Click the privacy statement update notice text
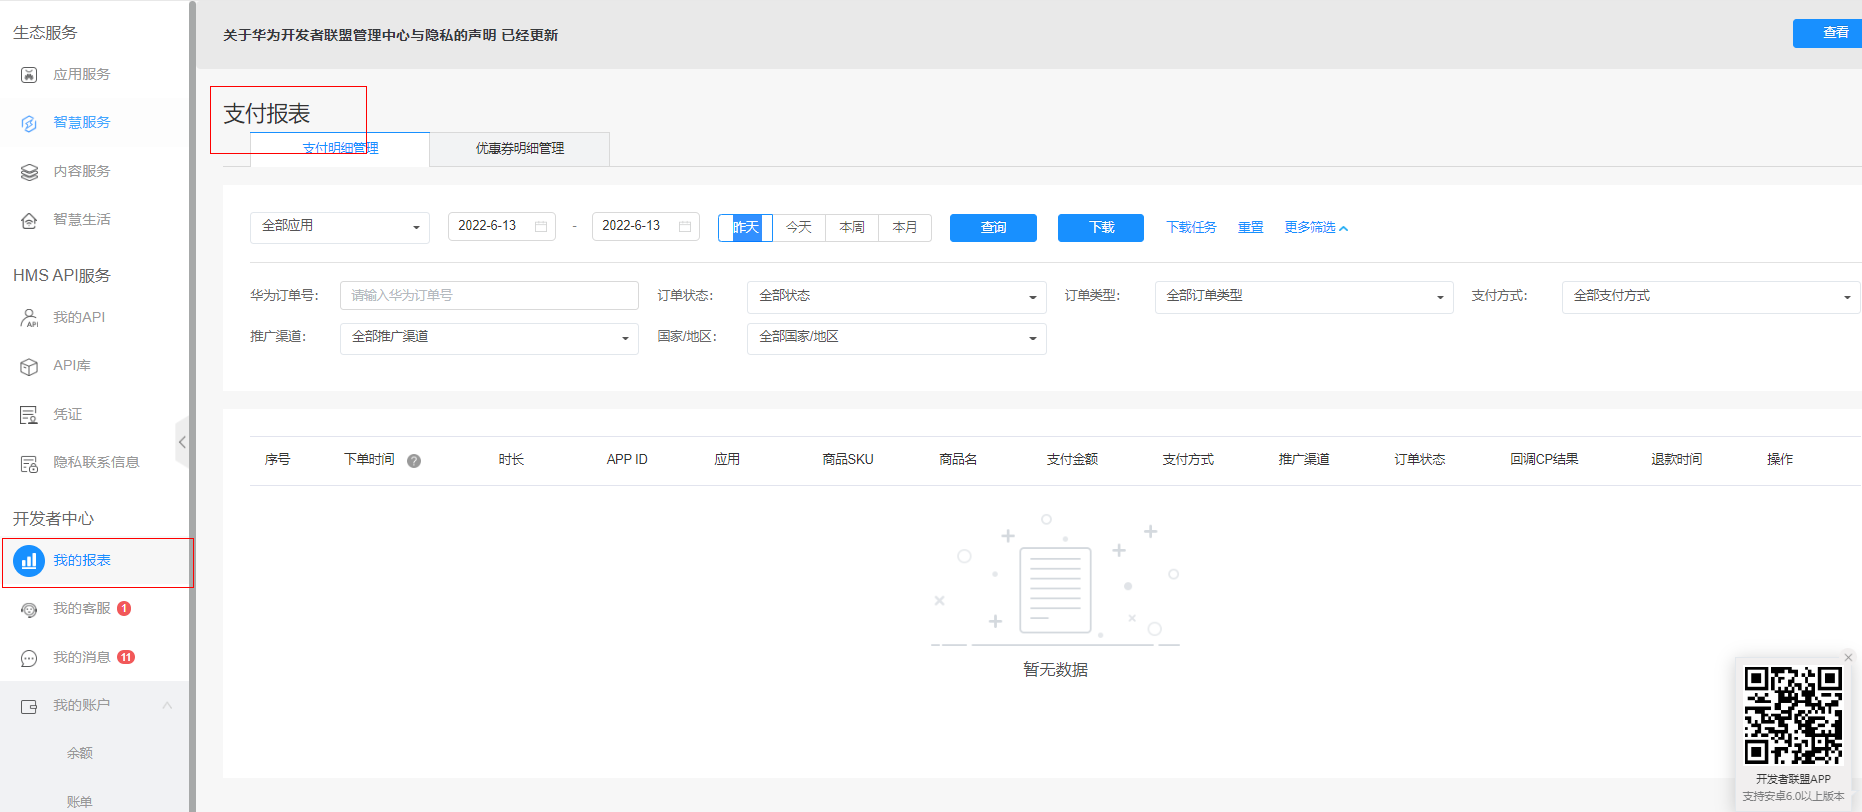 click(390, 36)
